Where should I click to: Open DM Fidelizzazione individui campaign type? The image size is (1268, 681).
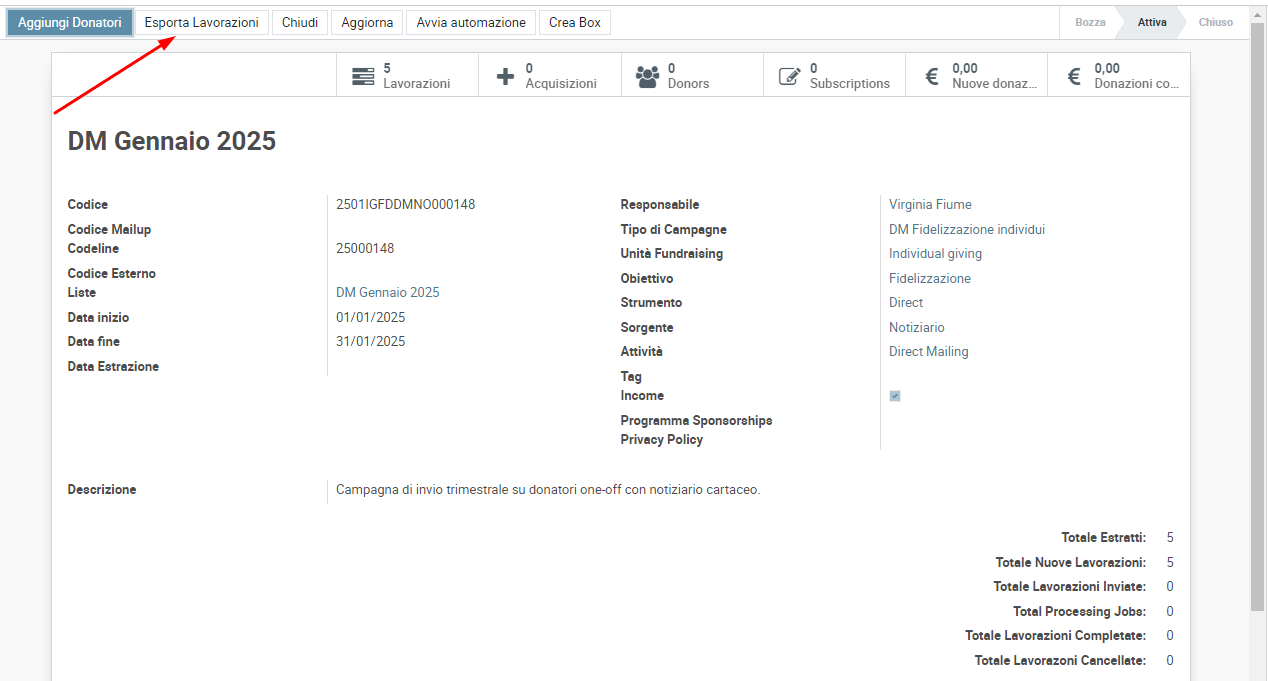966,230
